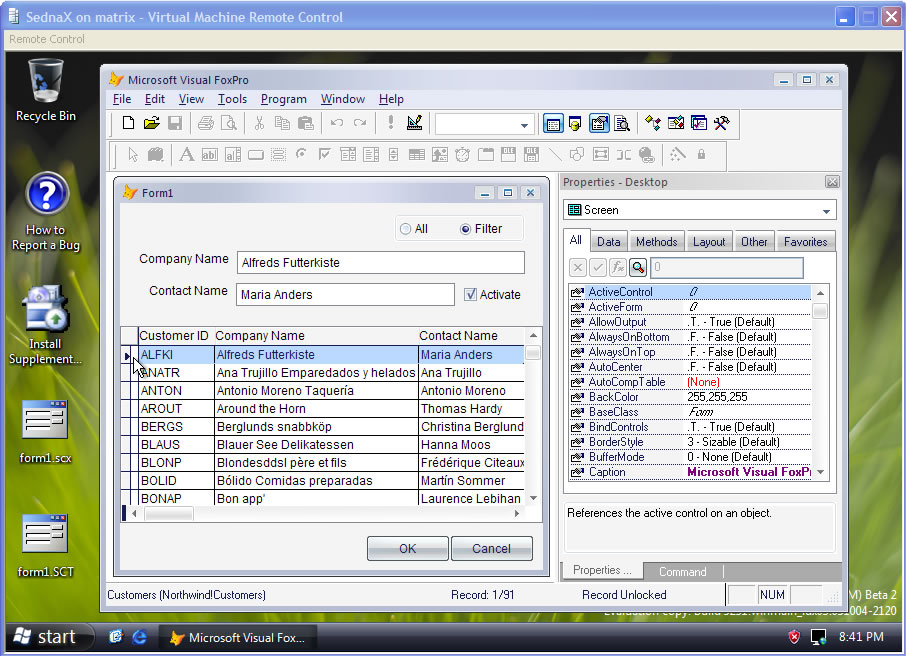
Task: Select the Filter radio button
Action: coord(481,229)
